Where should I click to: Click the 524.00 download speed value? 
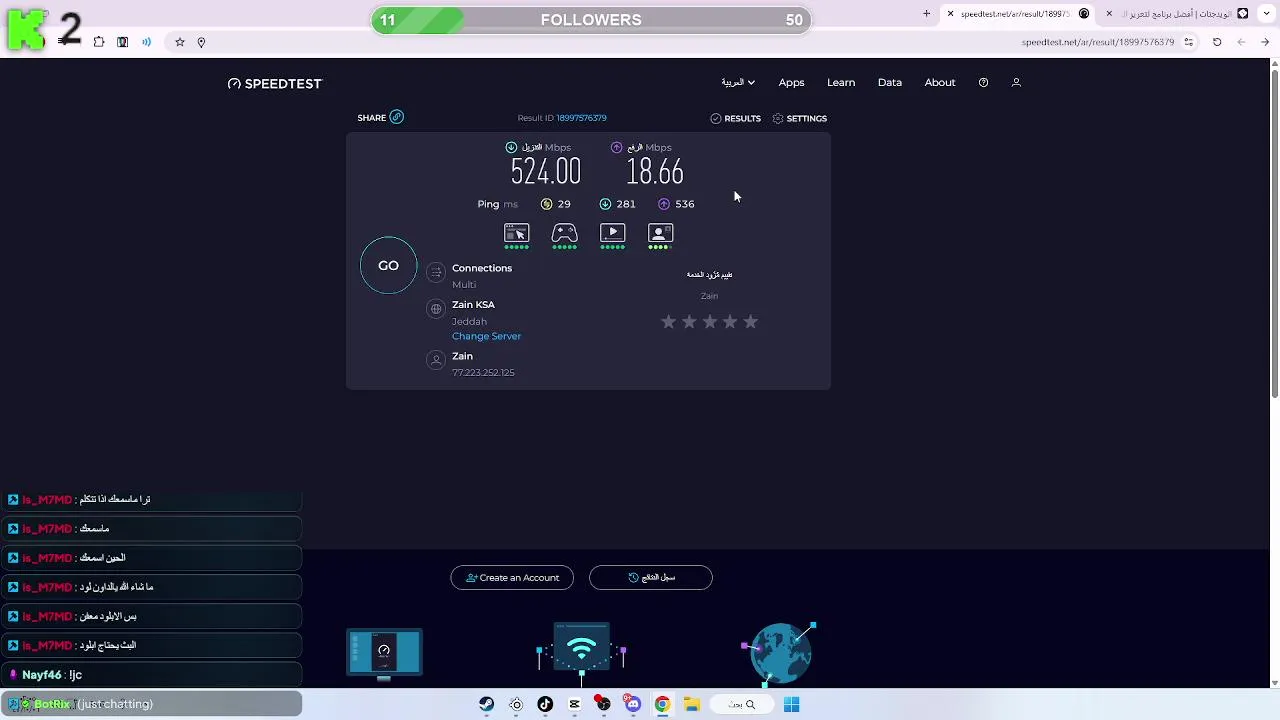pyautogui.click(x=545, y=173)
